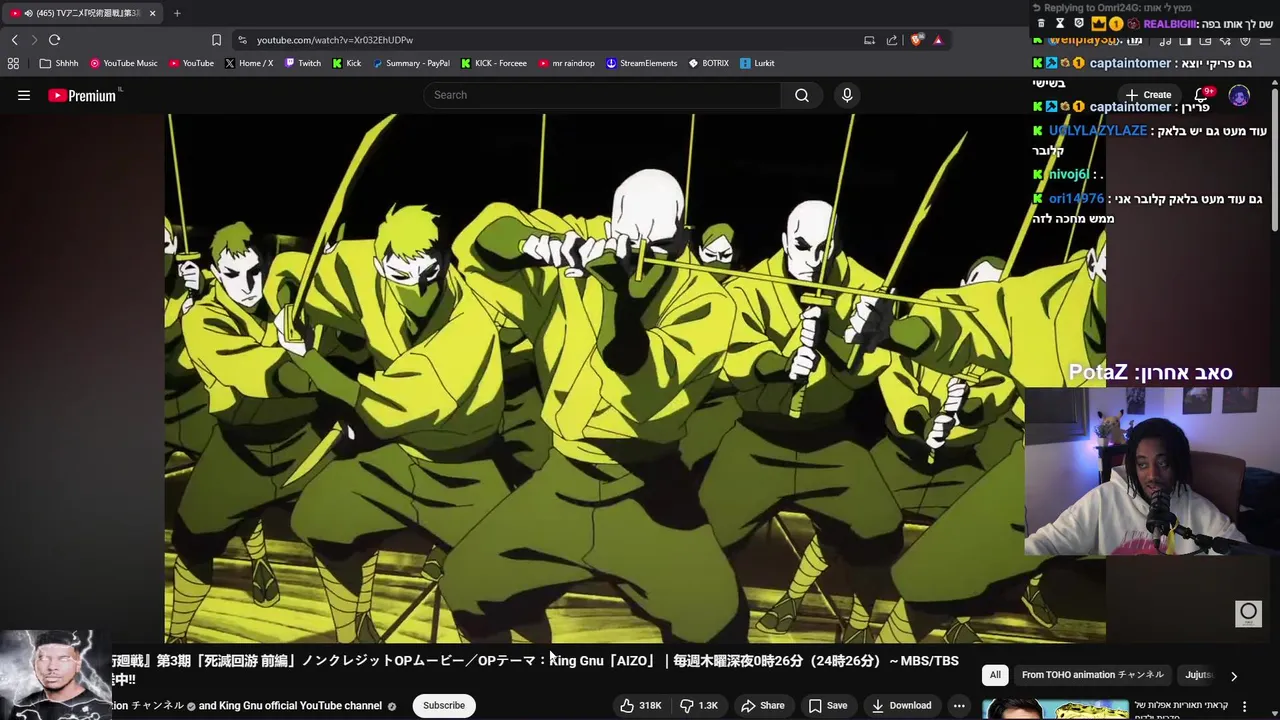
Task: Open the Lurkit bookmark
Action: coord(757,63)
